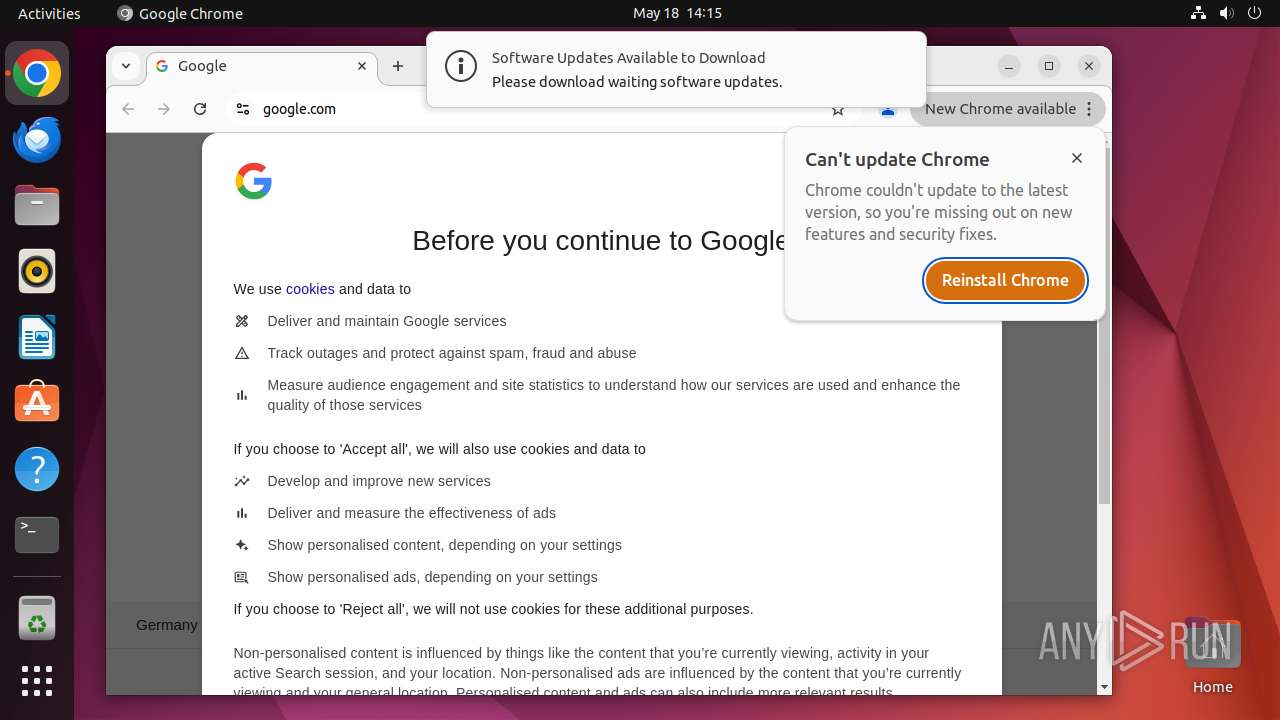This screenshot has width=1280, height=720.
Task: Launch Terminal from the dock
Action: click(x=37, y=535)
